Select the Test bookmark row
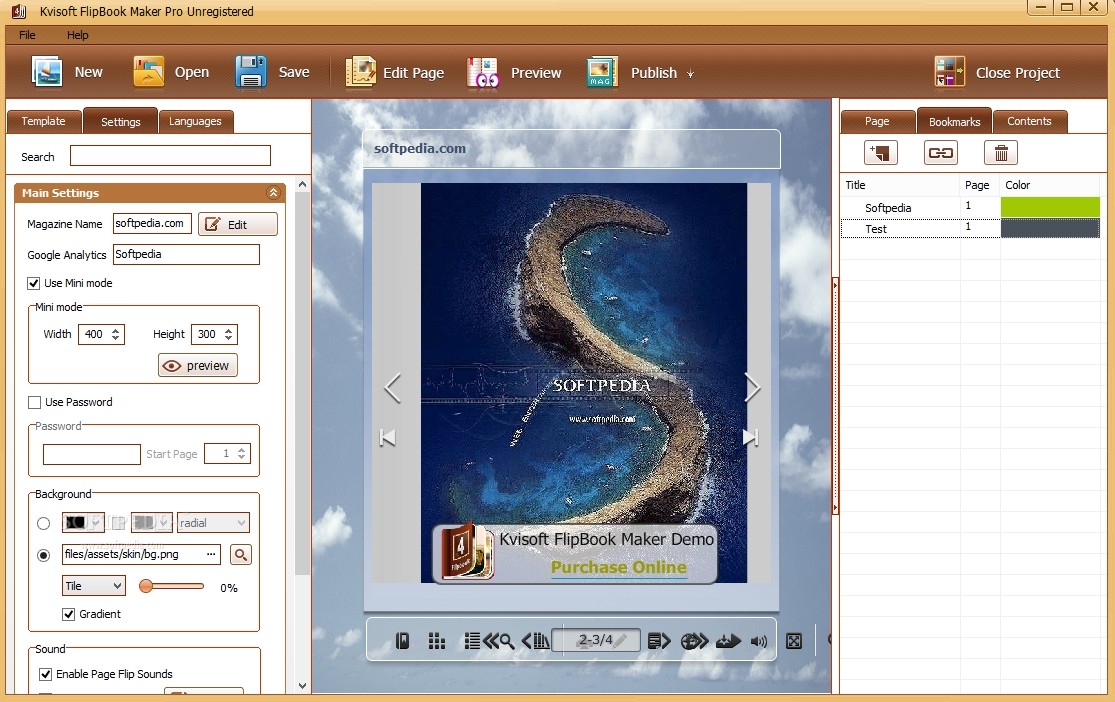The image size is (1115, 702). pos(971,228)
